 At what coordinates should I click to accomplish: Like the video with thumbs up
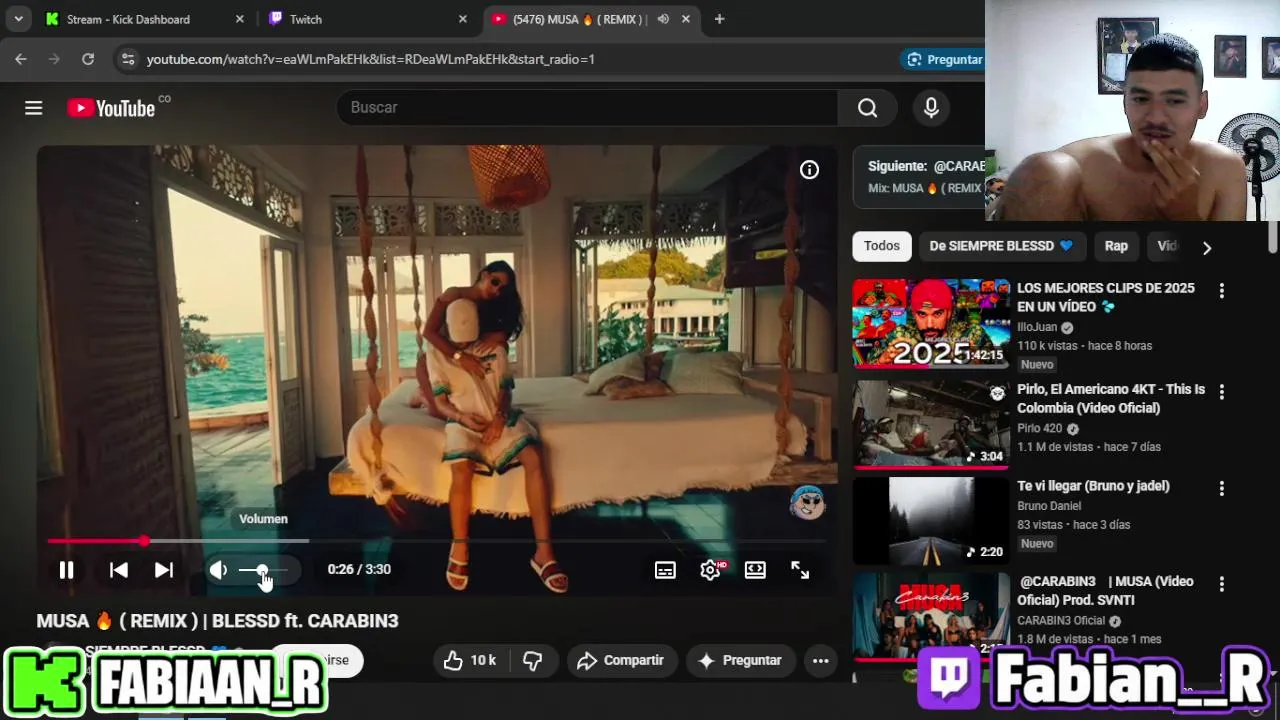[470, 660]
